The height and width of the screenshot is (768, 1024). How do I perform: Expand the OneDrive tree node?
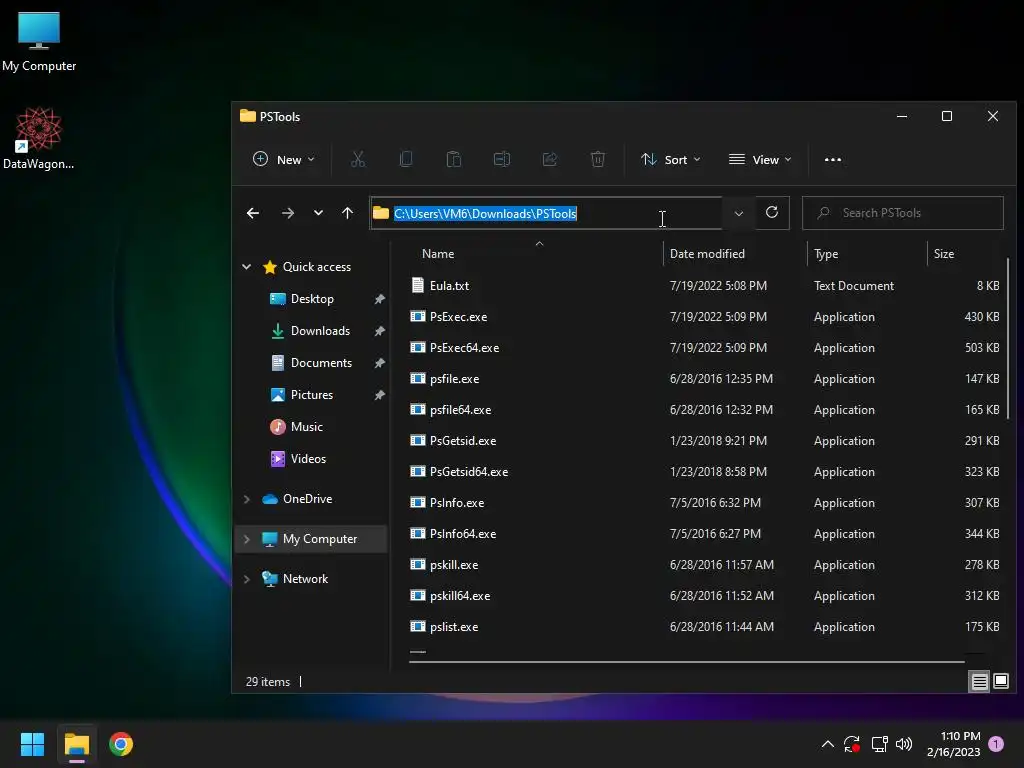[247, 499]
